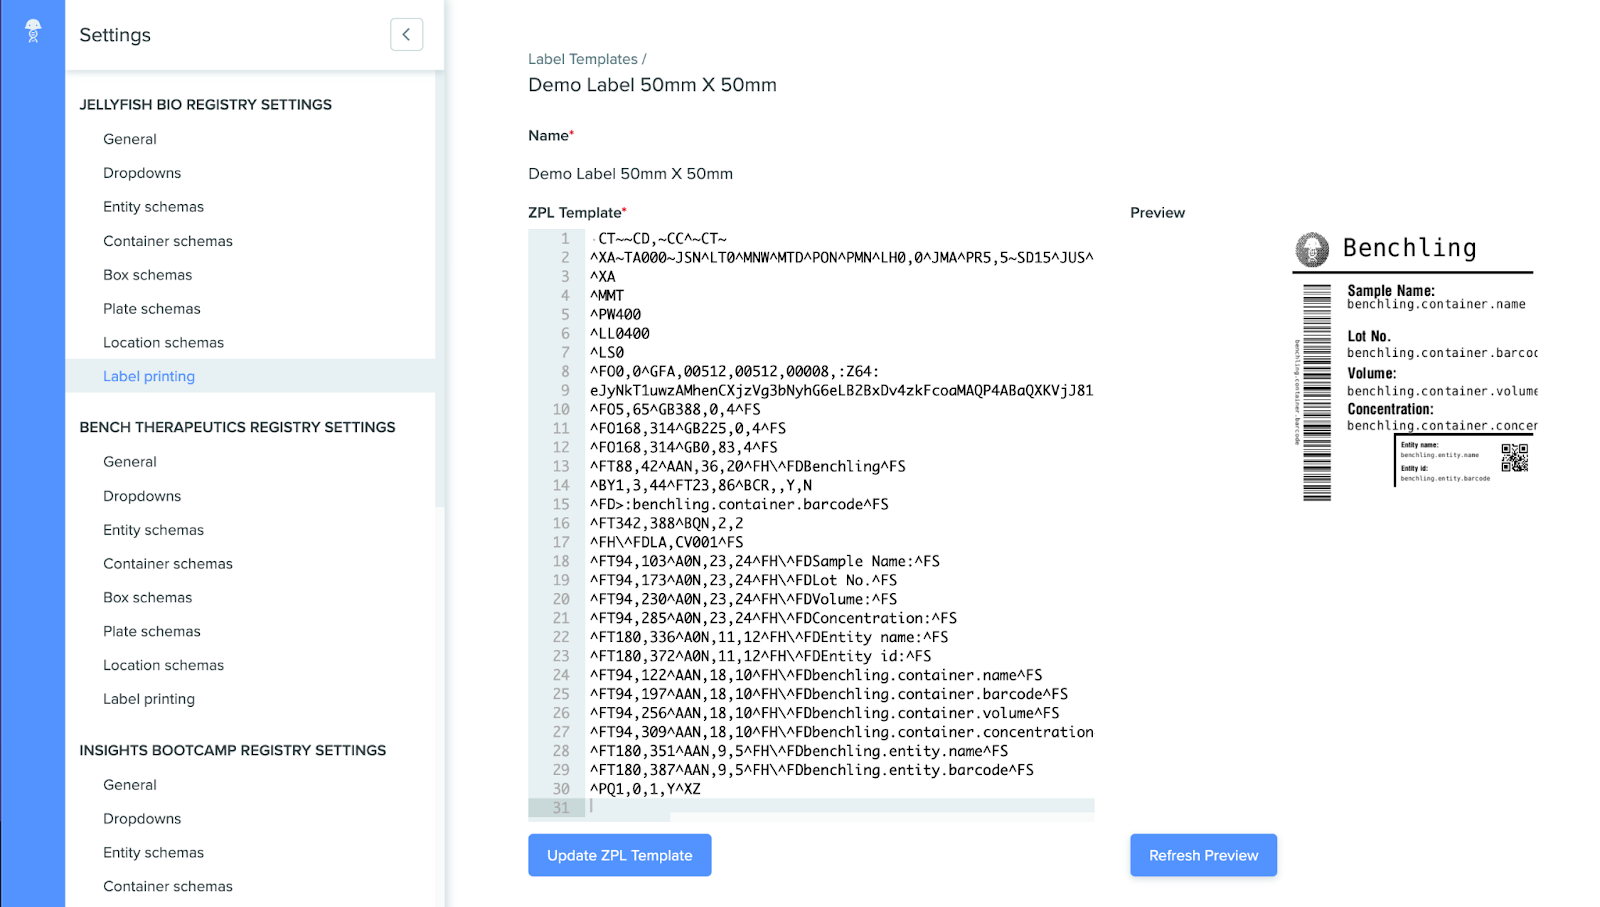
Task: Open Container schemas under Bench Therapeutics settings
Action: coord(168,564)
